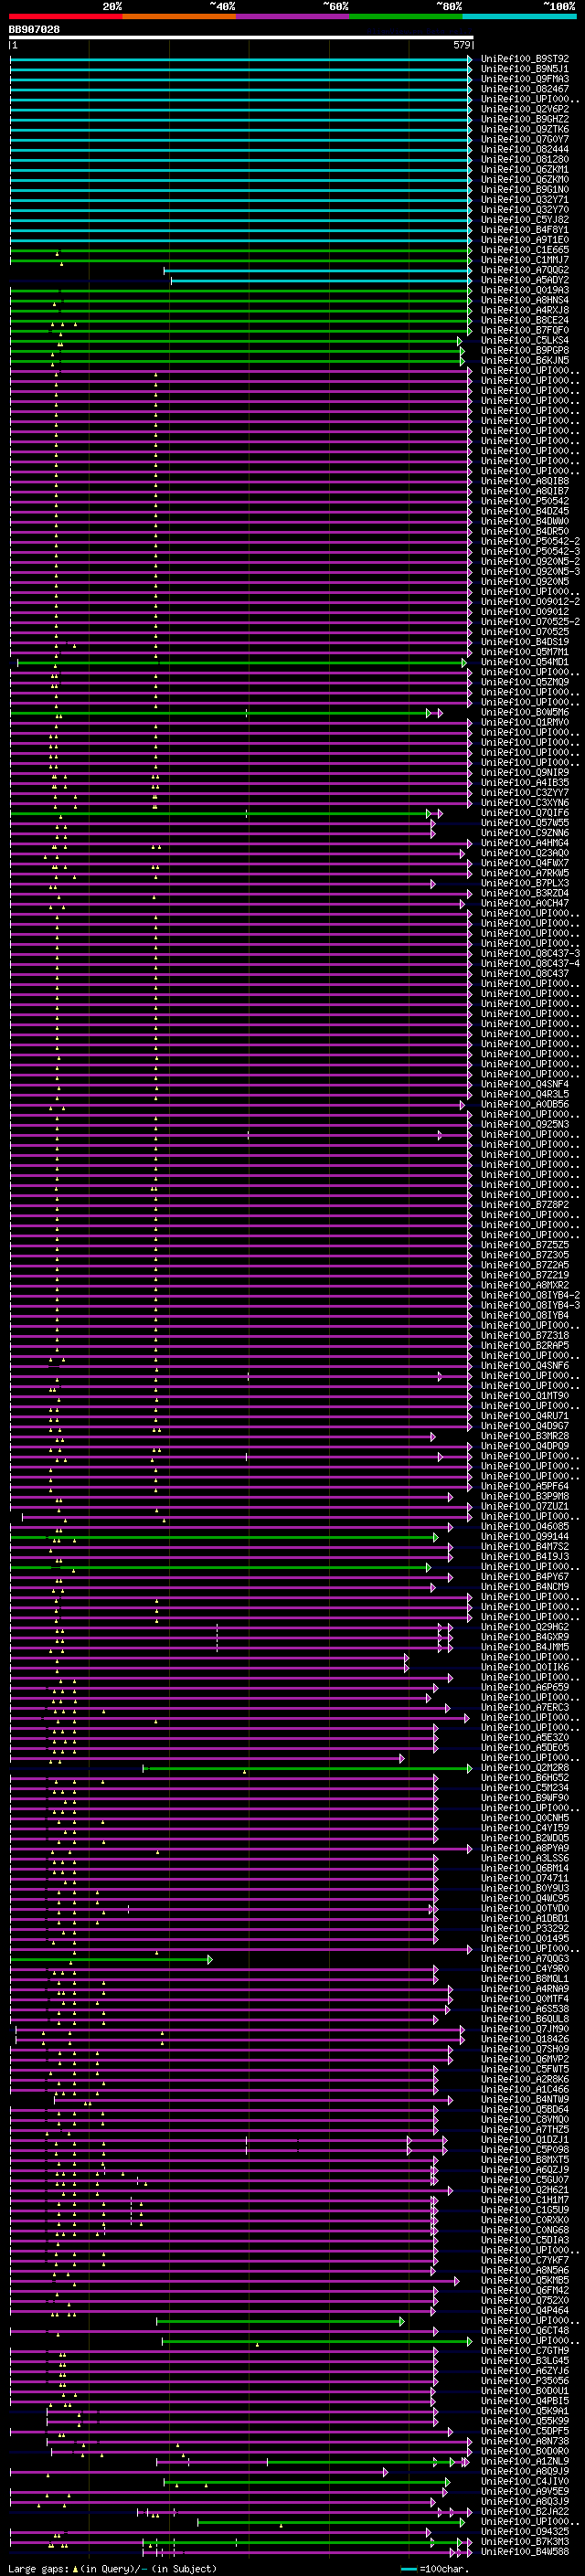
Task: Select hit label UniRef100_Q6ZKM1
Action: [525, 170]
